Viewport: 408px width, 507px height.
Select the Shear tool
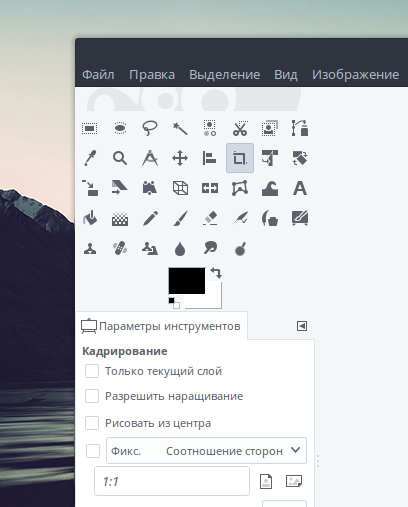point(119,188)
